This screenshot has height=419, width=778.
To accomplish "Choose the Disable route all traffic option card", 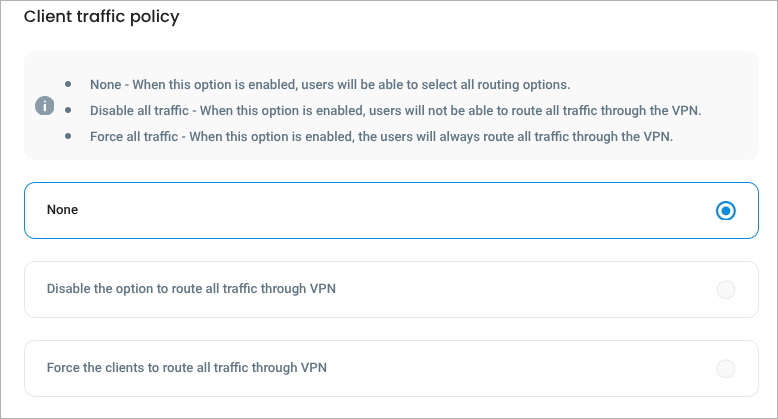I will tap(390, 290).
